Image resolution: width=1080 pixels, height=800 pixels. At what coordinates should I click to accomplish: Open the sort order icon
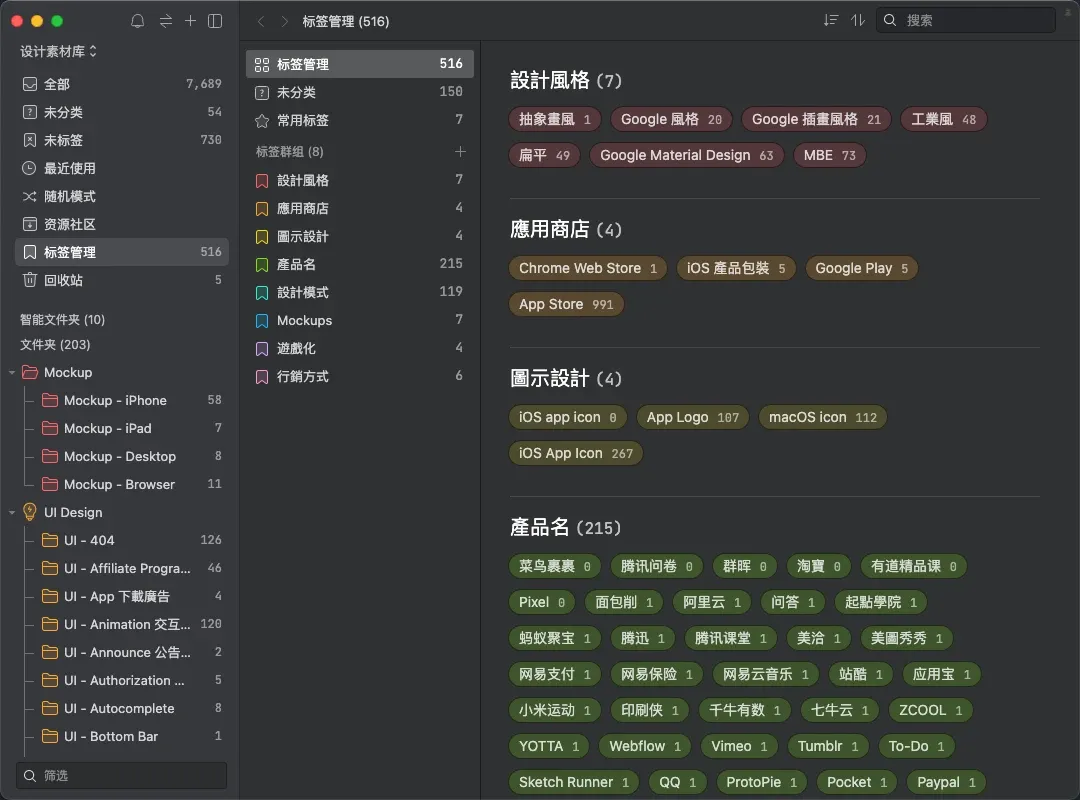(x=831, y=21)
